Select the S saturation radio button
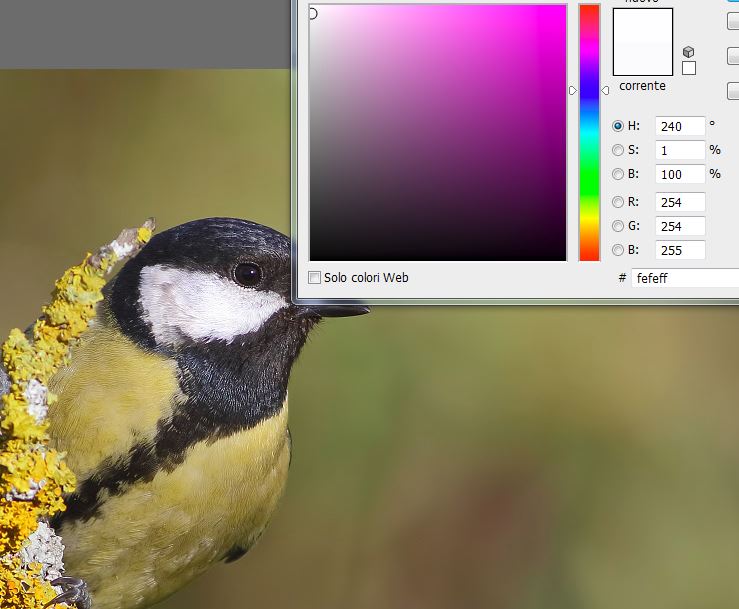 [x=617, y=150]
